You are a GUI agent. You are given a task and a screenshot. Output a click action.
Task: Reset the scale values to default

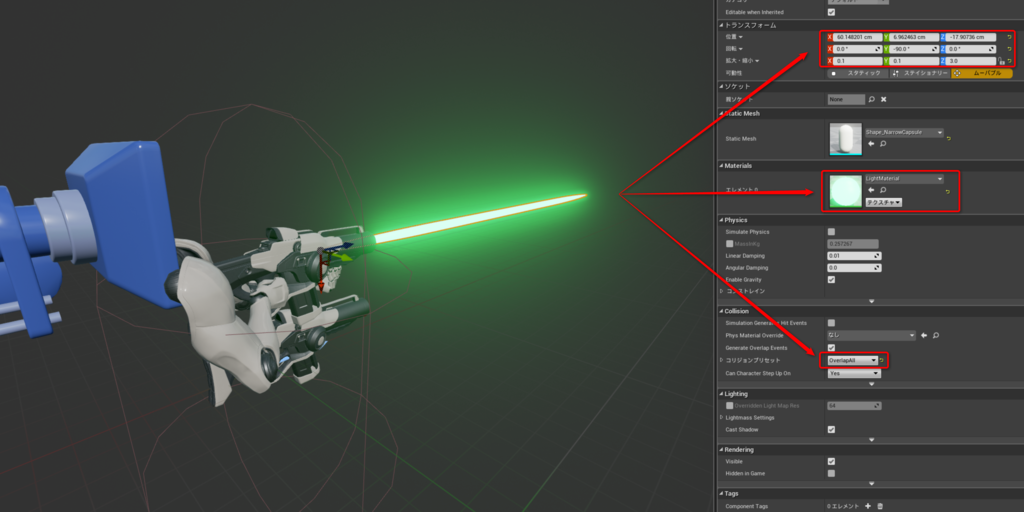(1010, 61)
